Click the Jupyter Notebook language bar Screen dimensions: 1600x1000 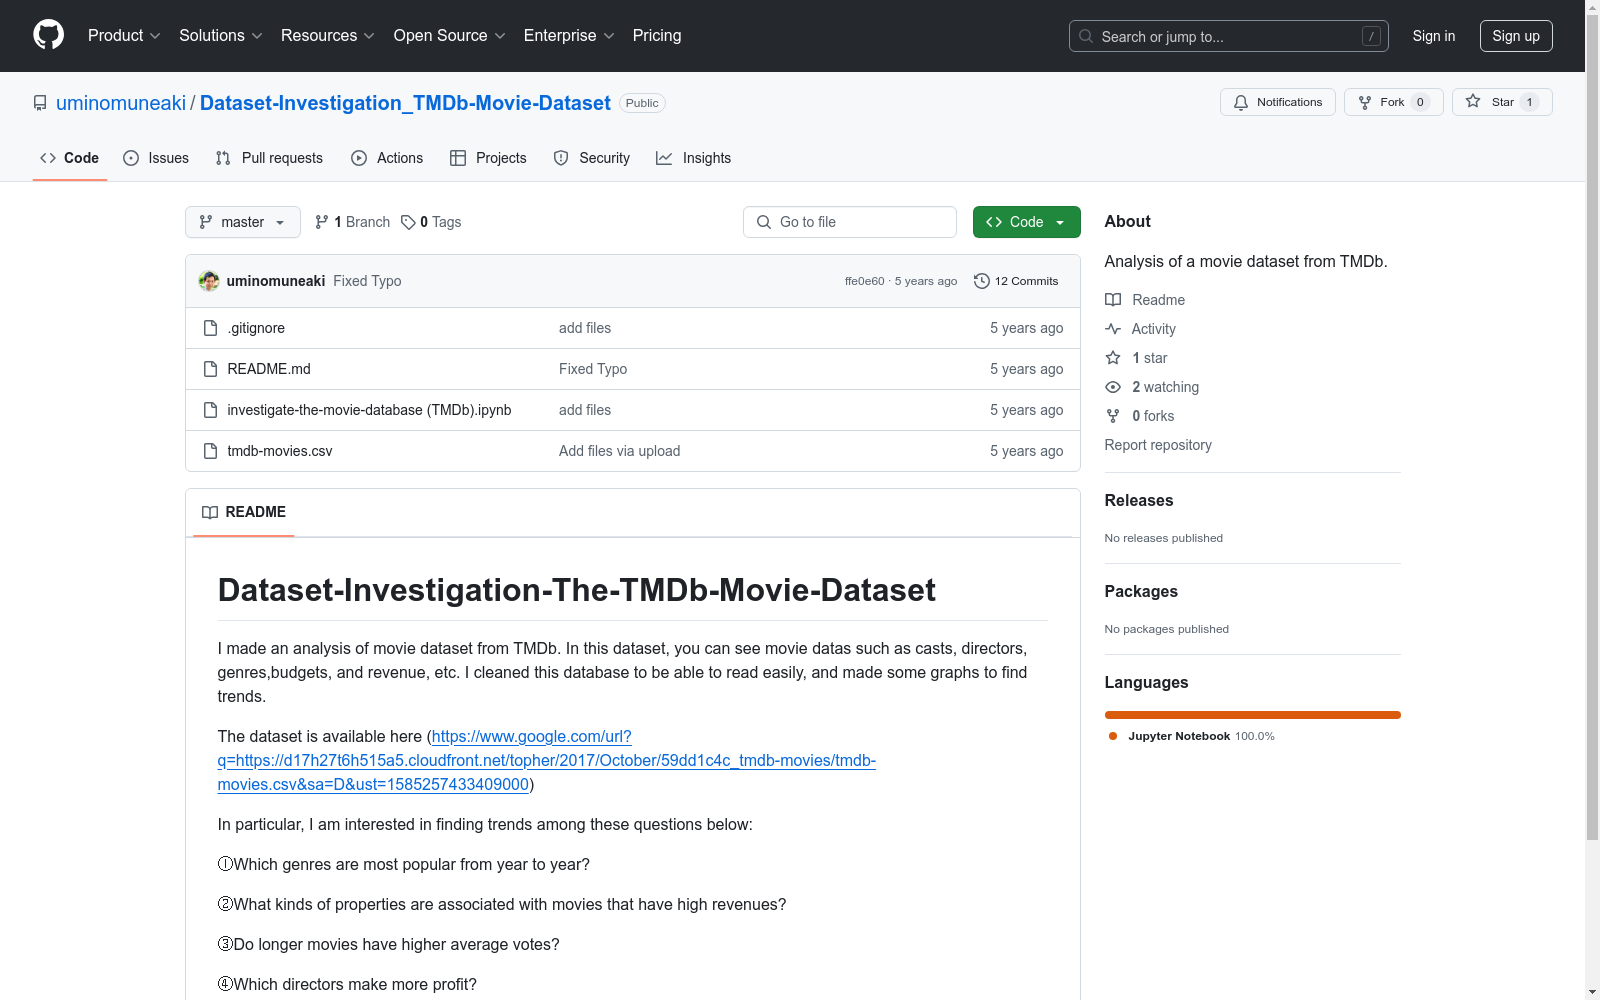pos(1253,715)
